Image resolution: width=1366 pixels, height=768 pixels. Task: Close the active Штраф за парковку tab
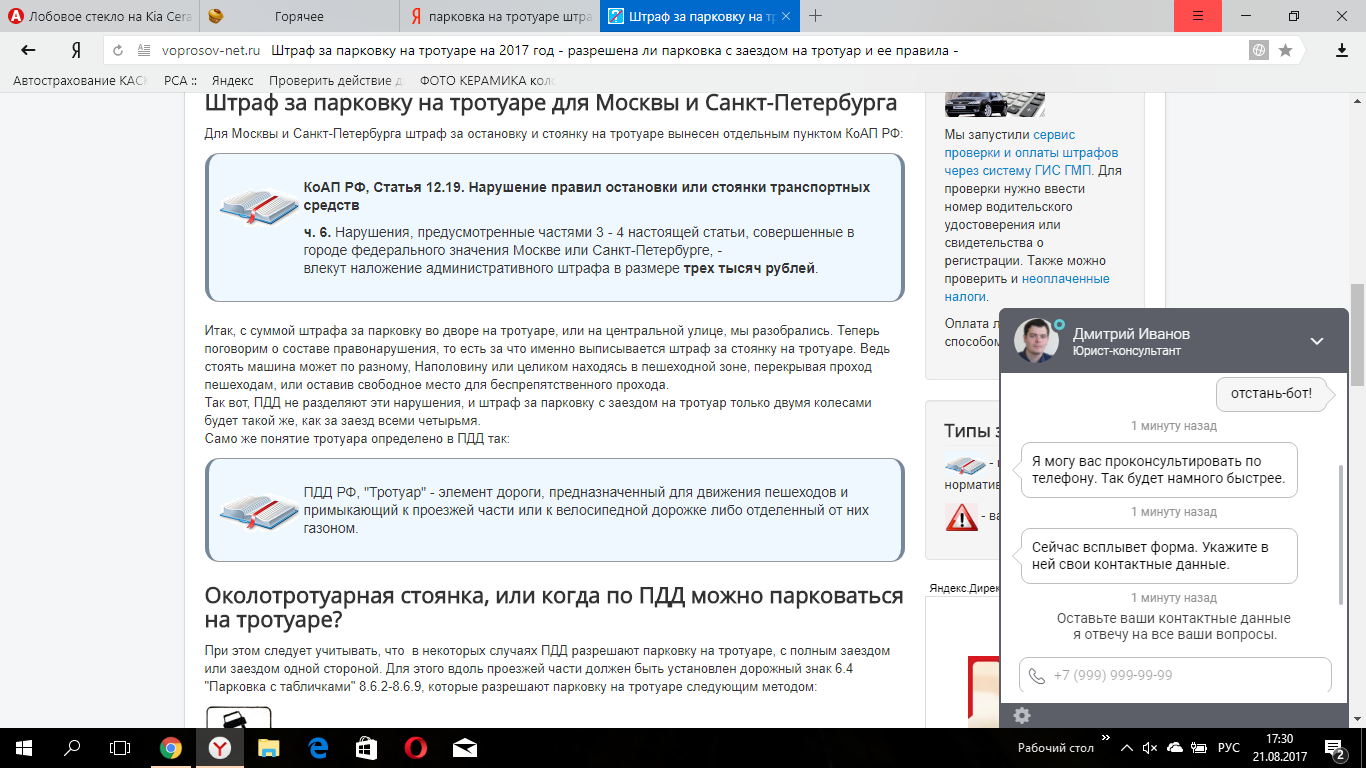[x=786, y=16]
